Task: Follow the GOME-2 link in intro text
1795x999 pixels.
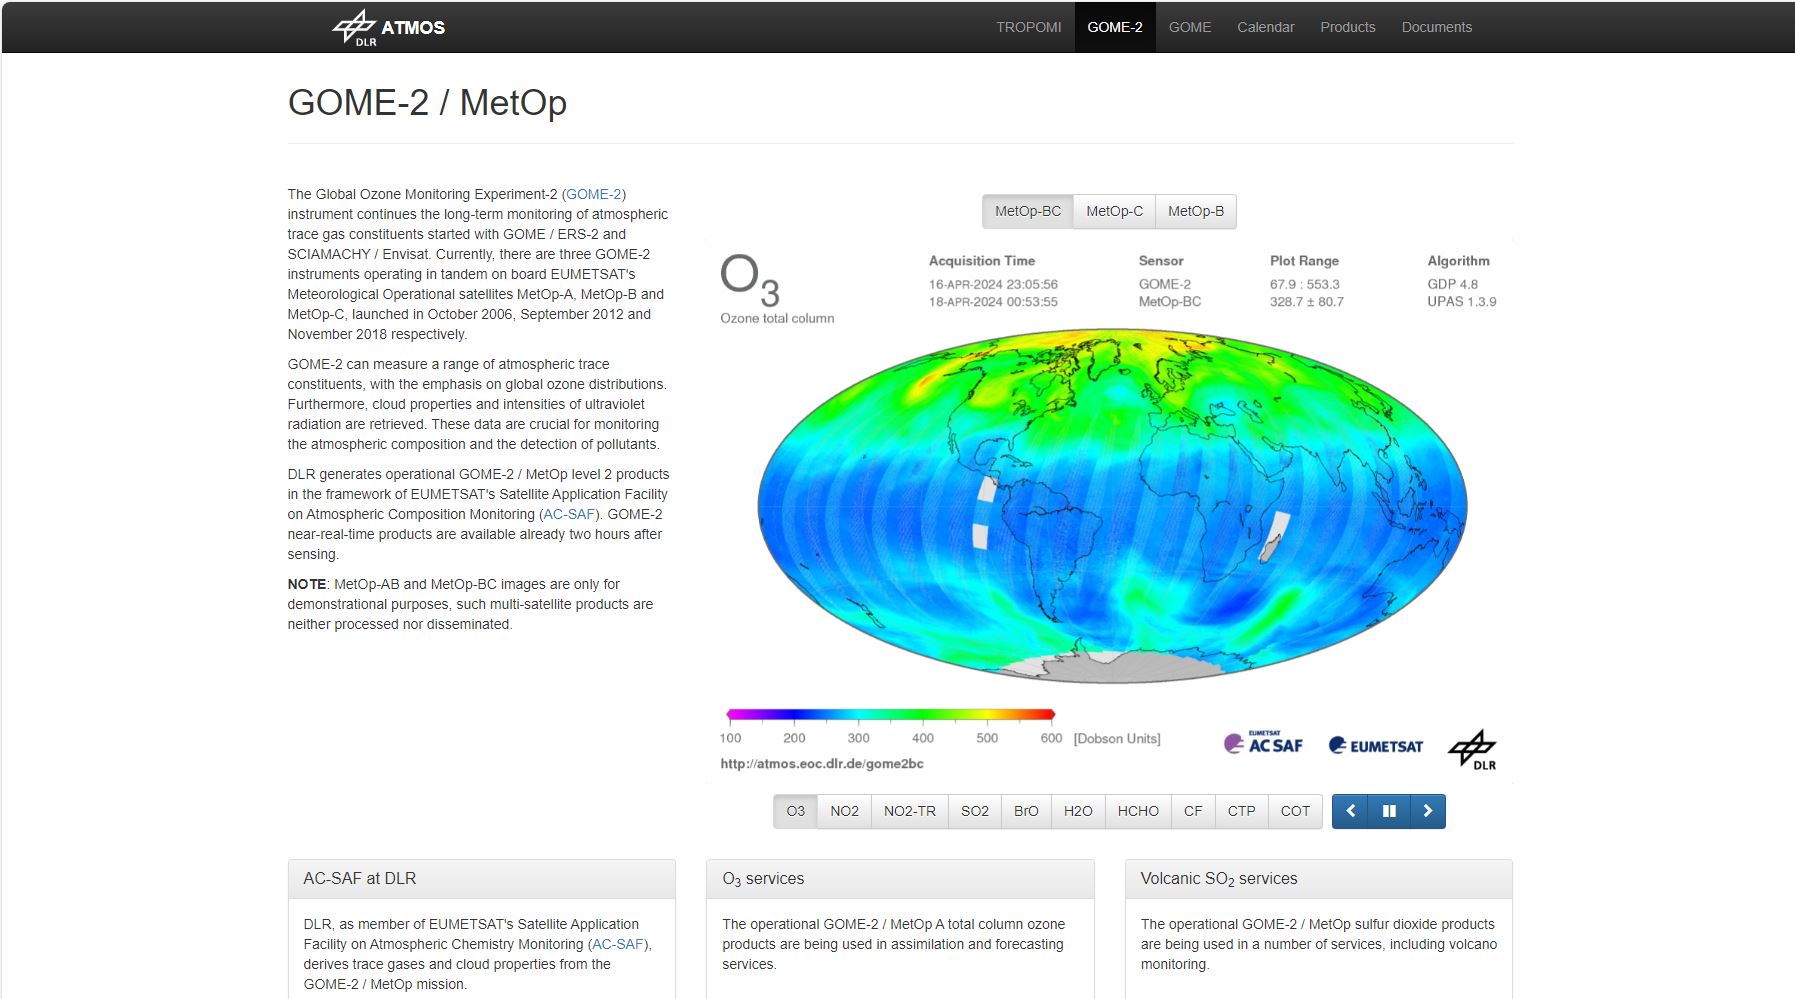Action: (594, 194)
